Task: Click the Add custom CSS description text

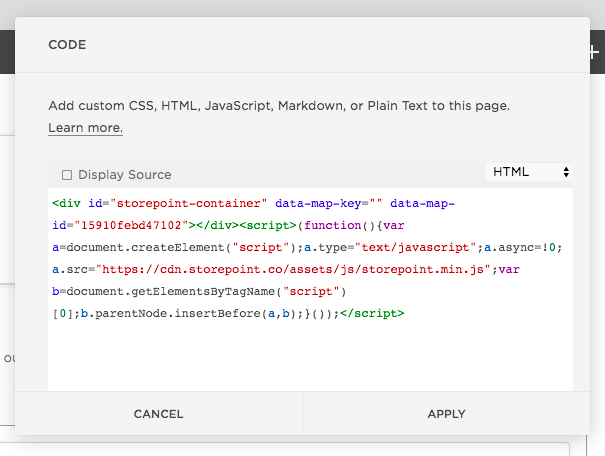Action: [x=279, y=106]
